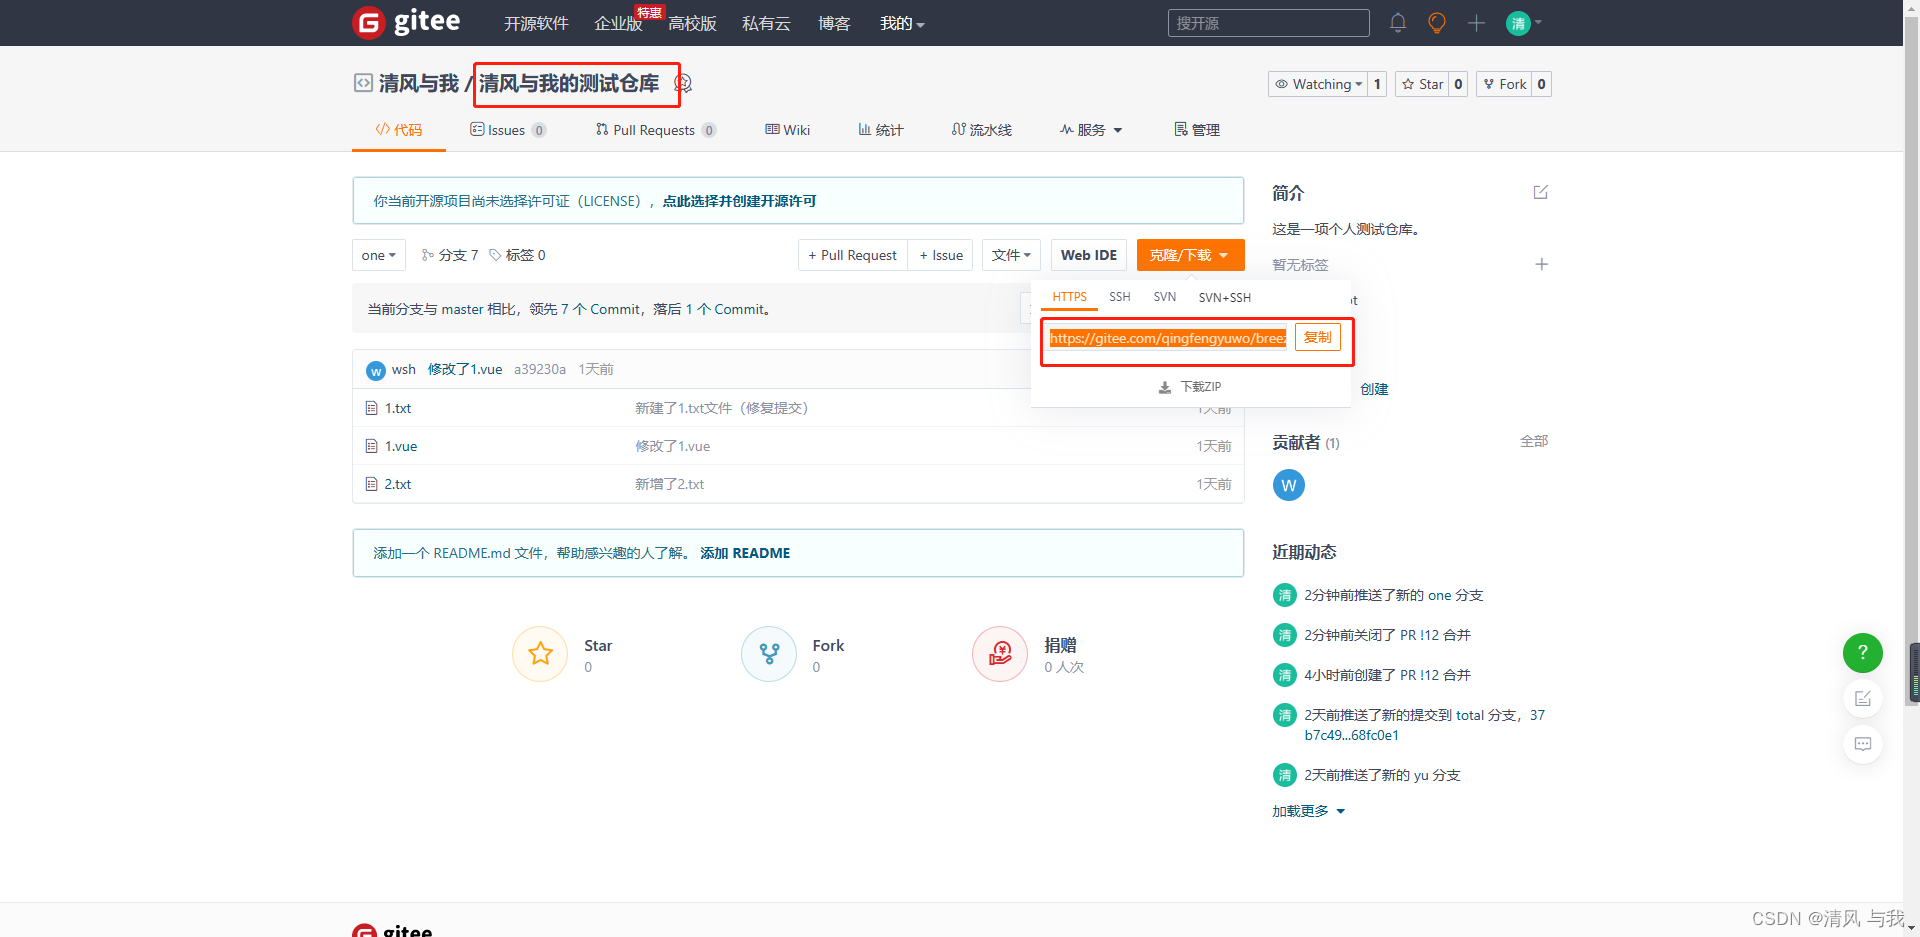
Task: Open the Watching dropdown
Action: tap(1317, 84)
